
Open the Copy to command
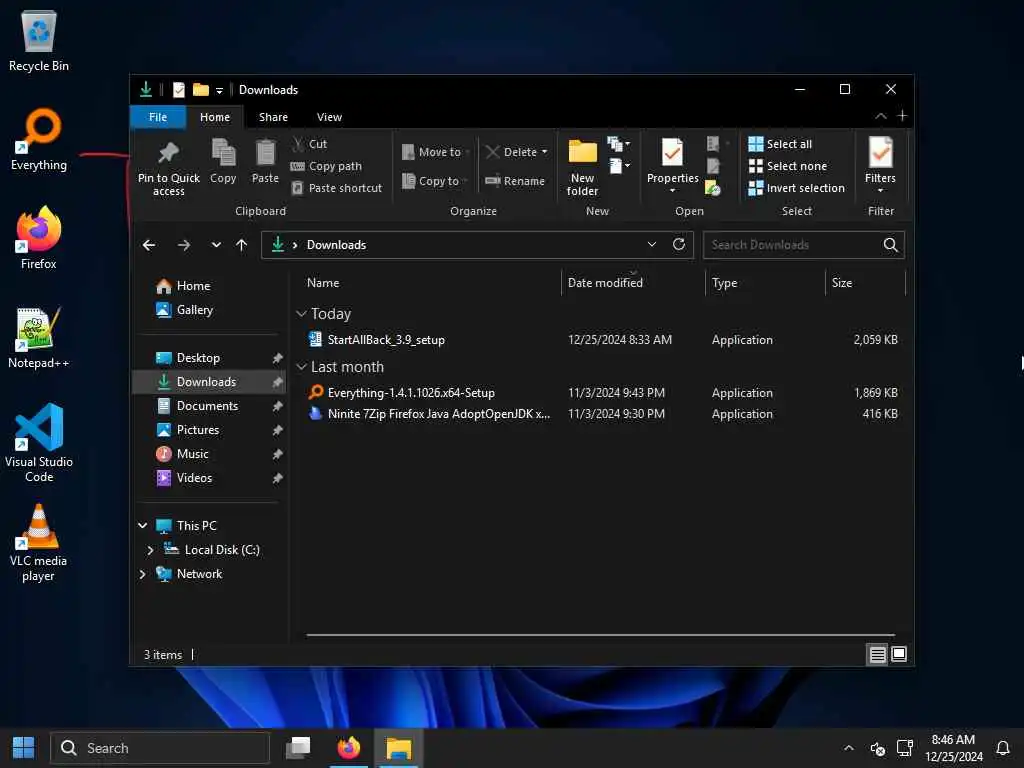[x=434, y=181]
